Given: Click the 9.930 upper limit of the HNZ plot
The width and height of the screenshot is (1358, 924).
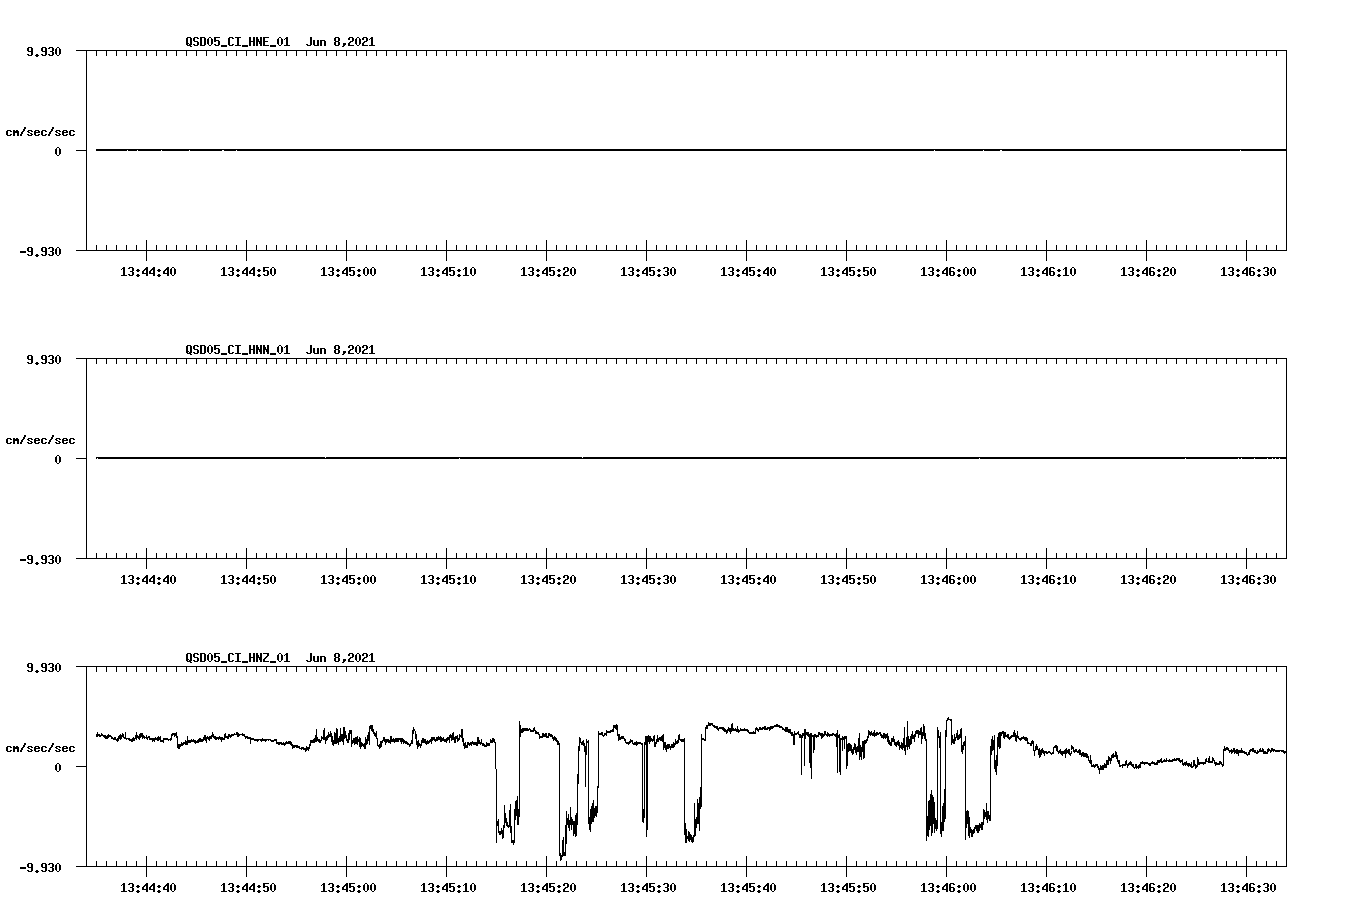Looking at the screenshot, I should point(43,667).
